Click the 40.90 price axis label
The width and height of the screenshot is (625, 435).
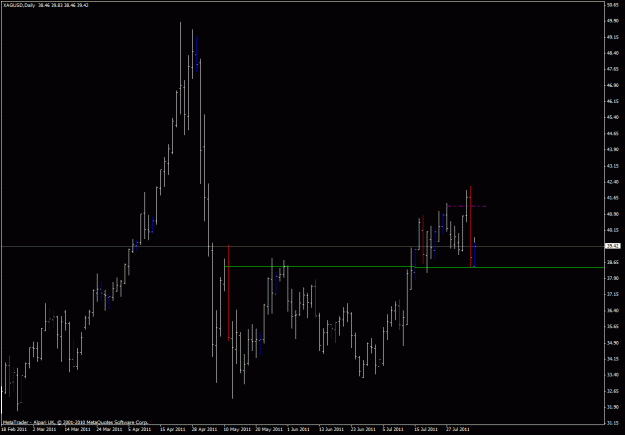(x=613, y=214)
